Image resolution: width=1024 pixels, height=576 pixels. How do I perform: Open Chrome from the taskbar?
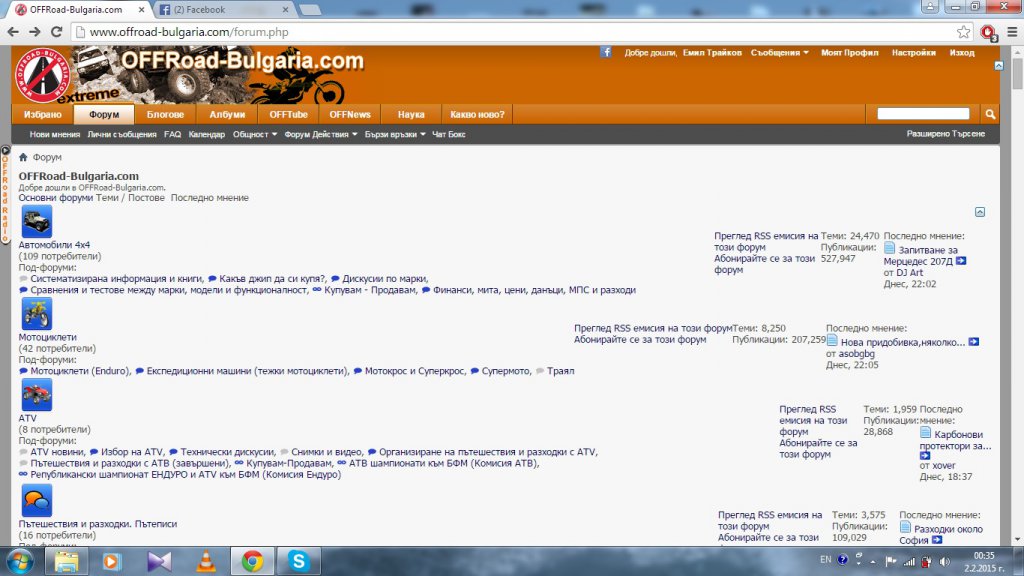click(x=252, y=561)
